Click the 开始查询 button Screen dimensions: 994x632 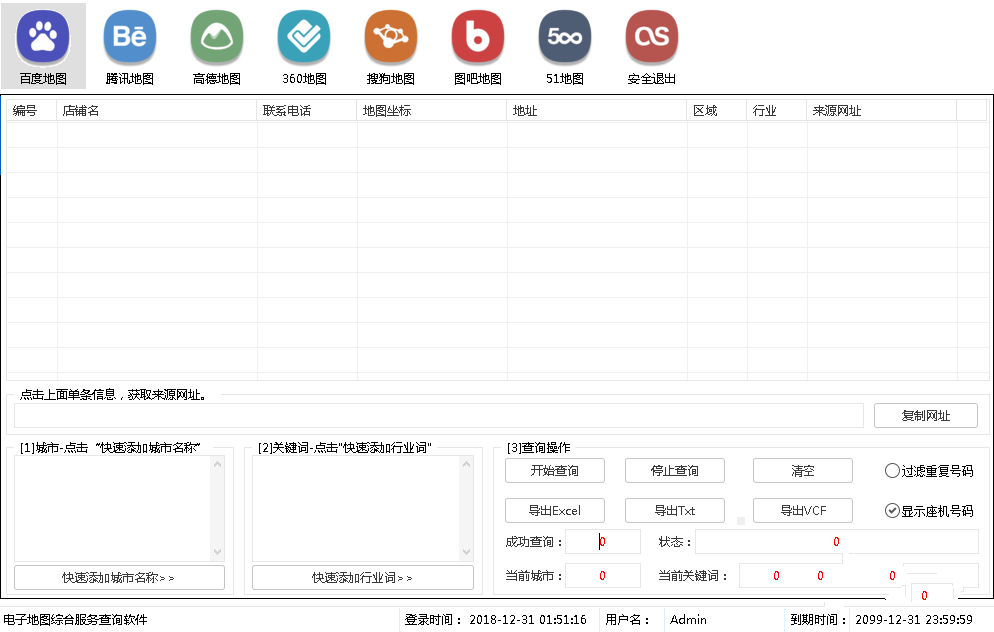pos(555,471)
